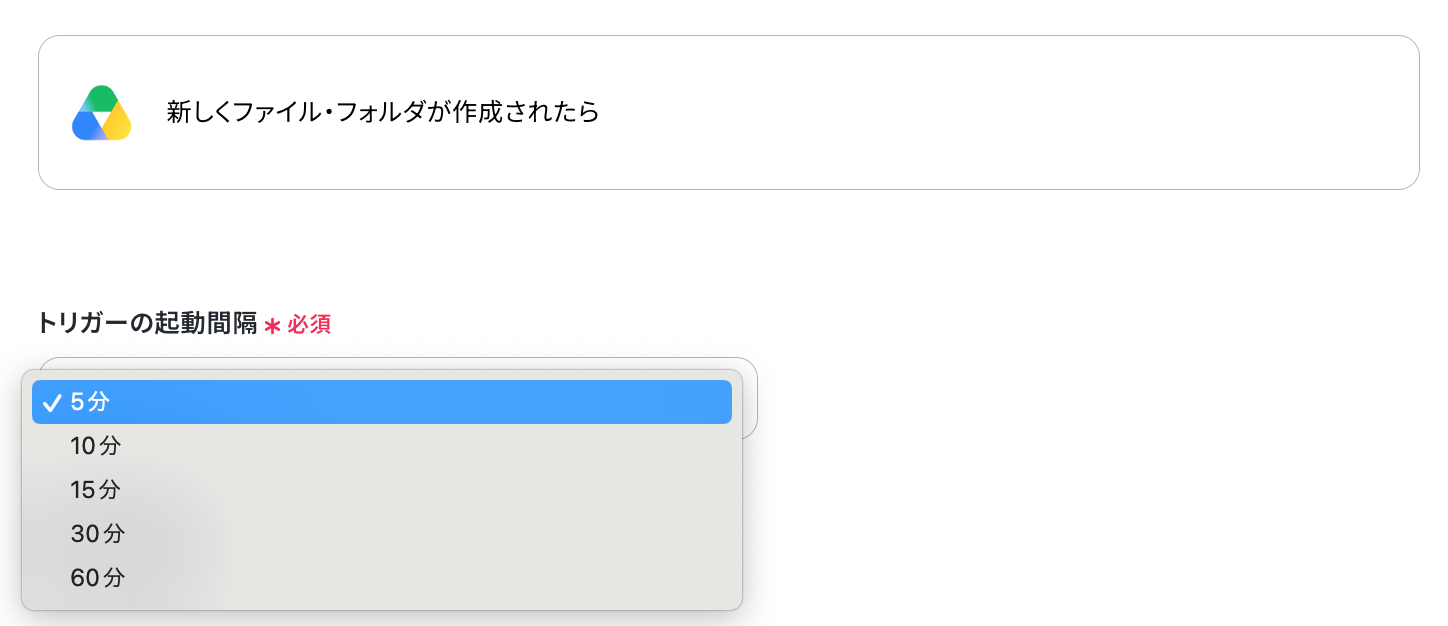This screenshot has height=626, width=1448.
Task: Click the Google Drive triangle icon
Action: pos(102,113)
